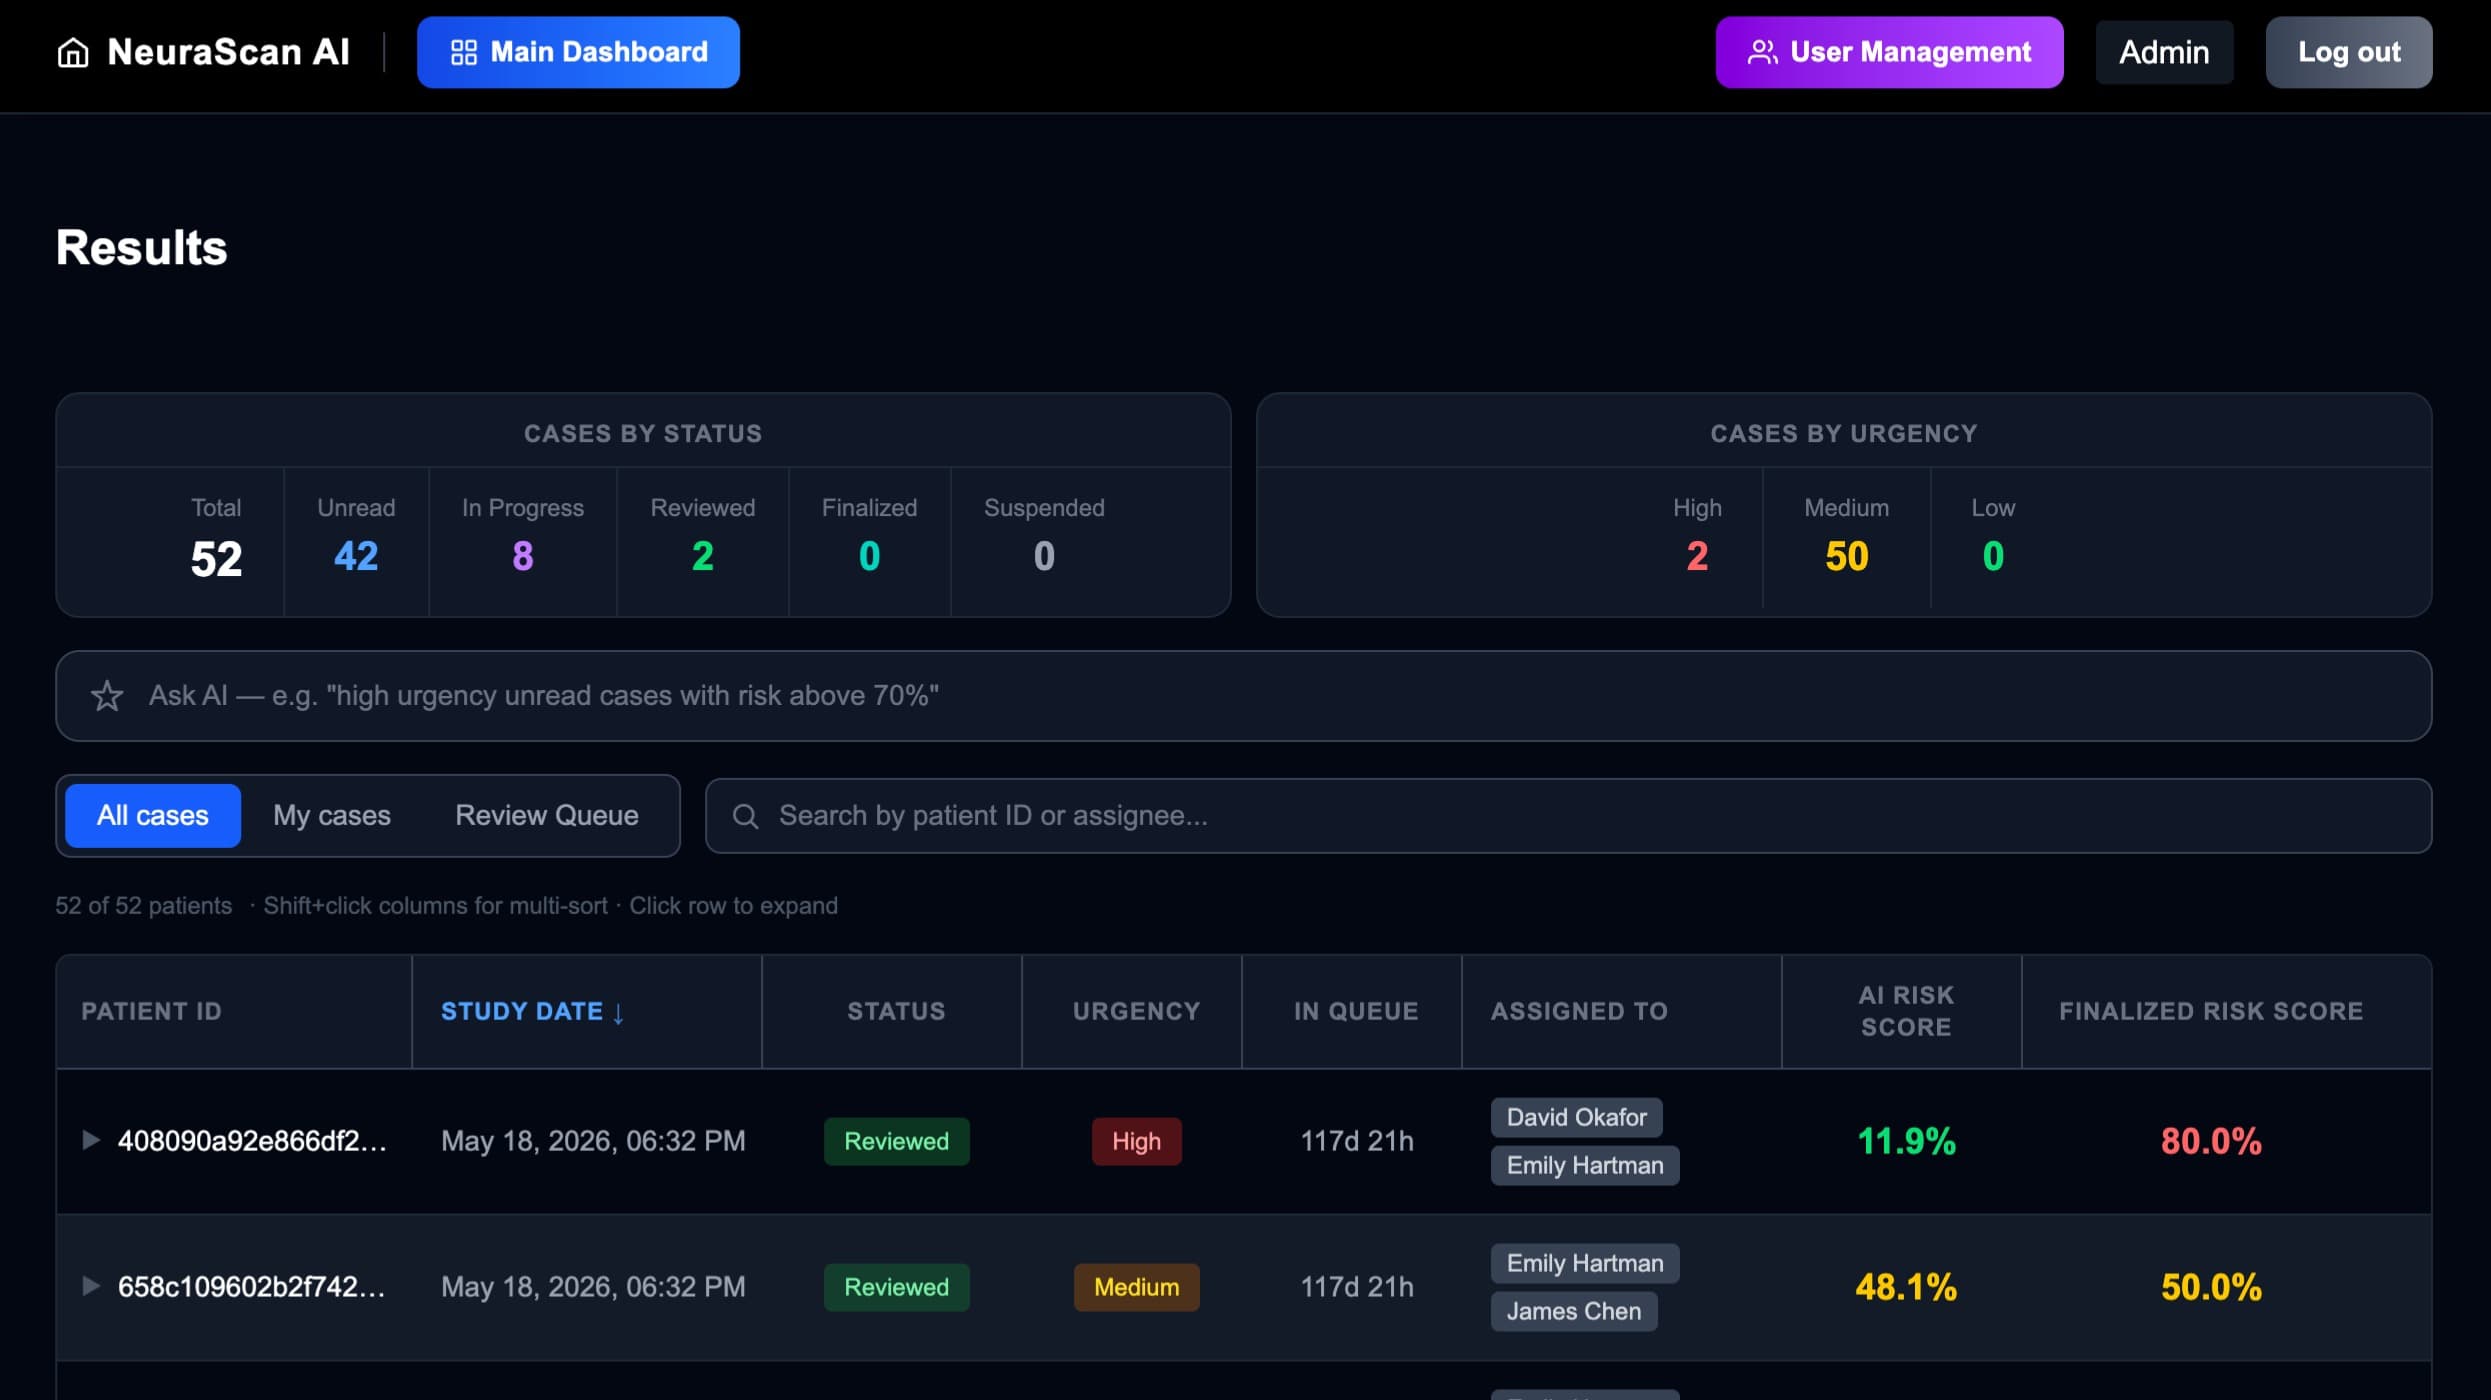
Task: Click patient ID 658c109602b2f742
Action: (x=252, y=1287)
